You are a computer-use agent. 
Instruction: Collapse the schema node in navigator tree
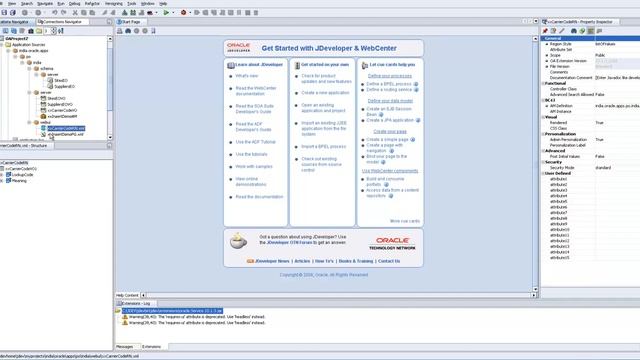click(x=29, y=69)
